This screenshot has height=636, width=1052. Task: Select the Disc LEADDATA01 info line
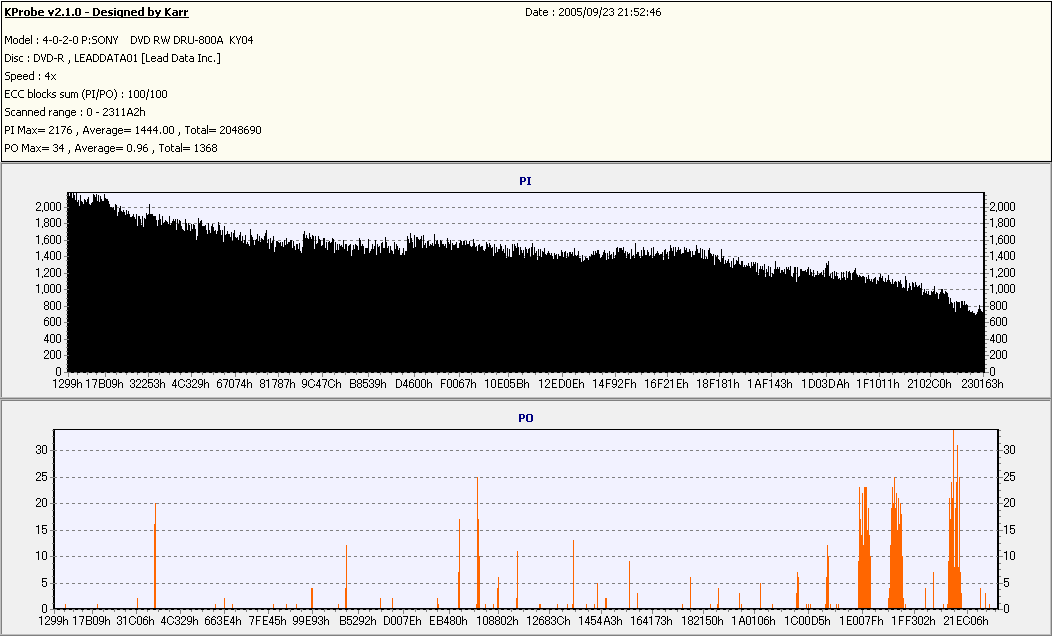tap(113, 58)
